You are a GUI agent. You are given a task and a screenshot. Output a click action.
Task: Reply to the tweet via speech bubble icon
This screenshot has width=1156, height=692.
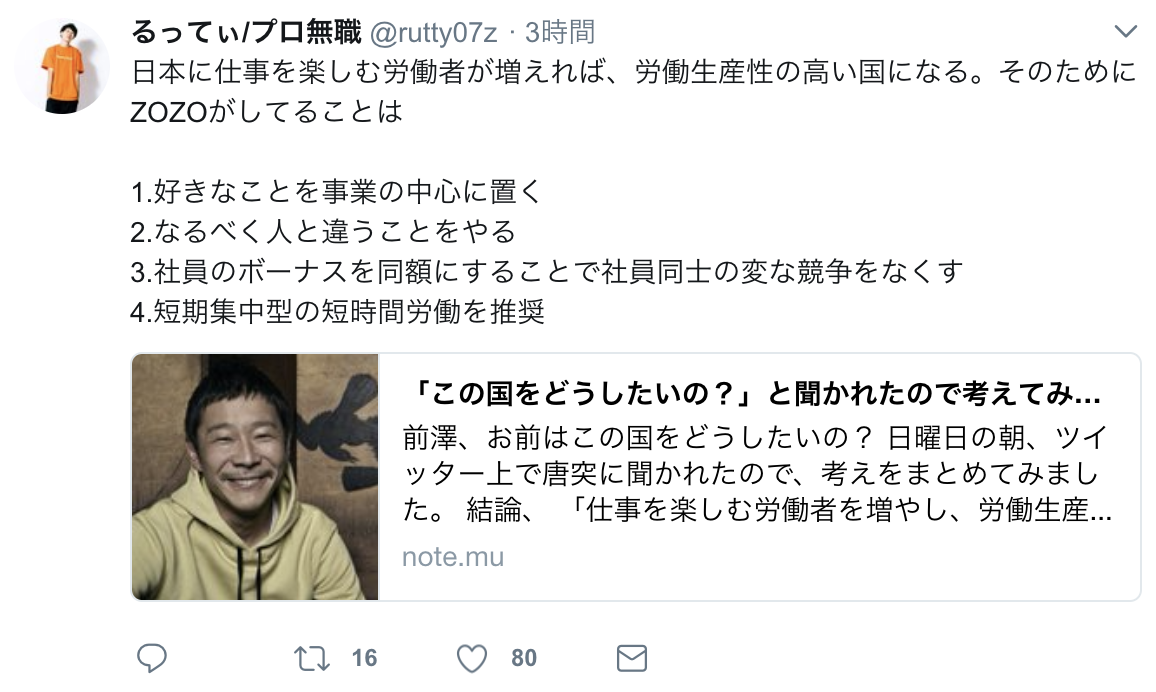coord(152,658)
